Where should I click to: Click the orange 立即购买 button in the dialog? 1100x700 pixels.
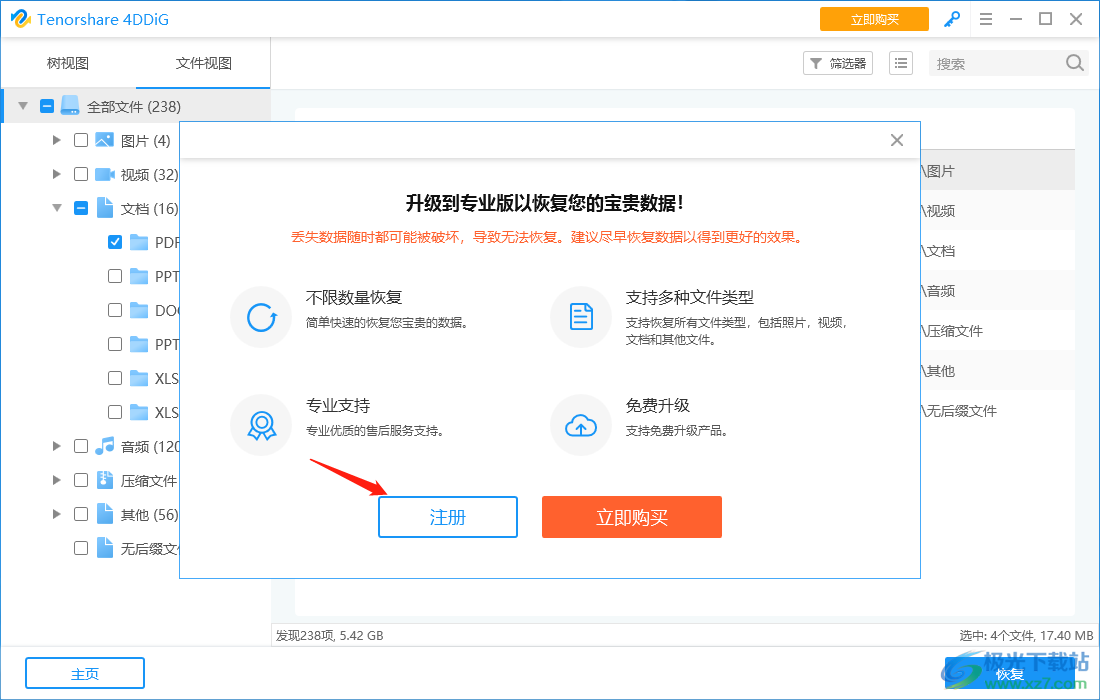click(x=631, y=517)
